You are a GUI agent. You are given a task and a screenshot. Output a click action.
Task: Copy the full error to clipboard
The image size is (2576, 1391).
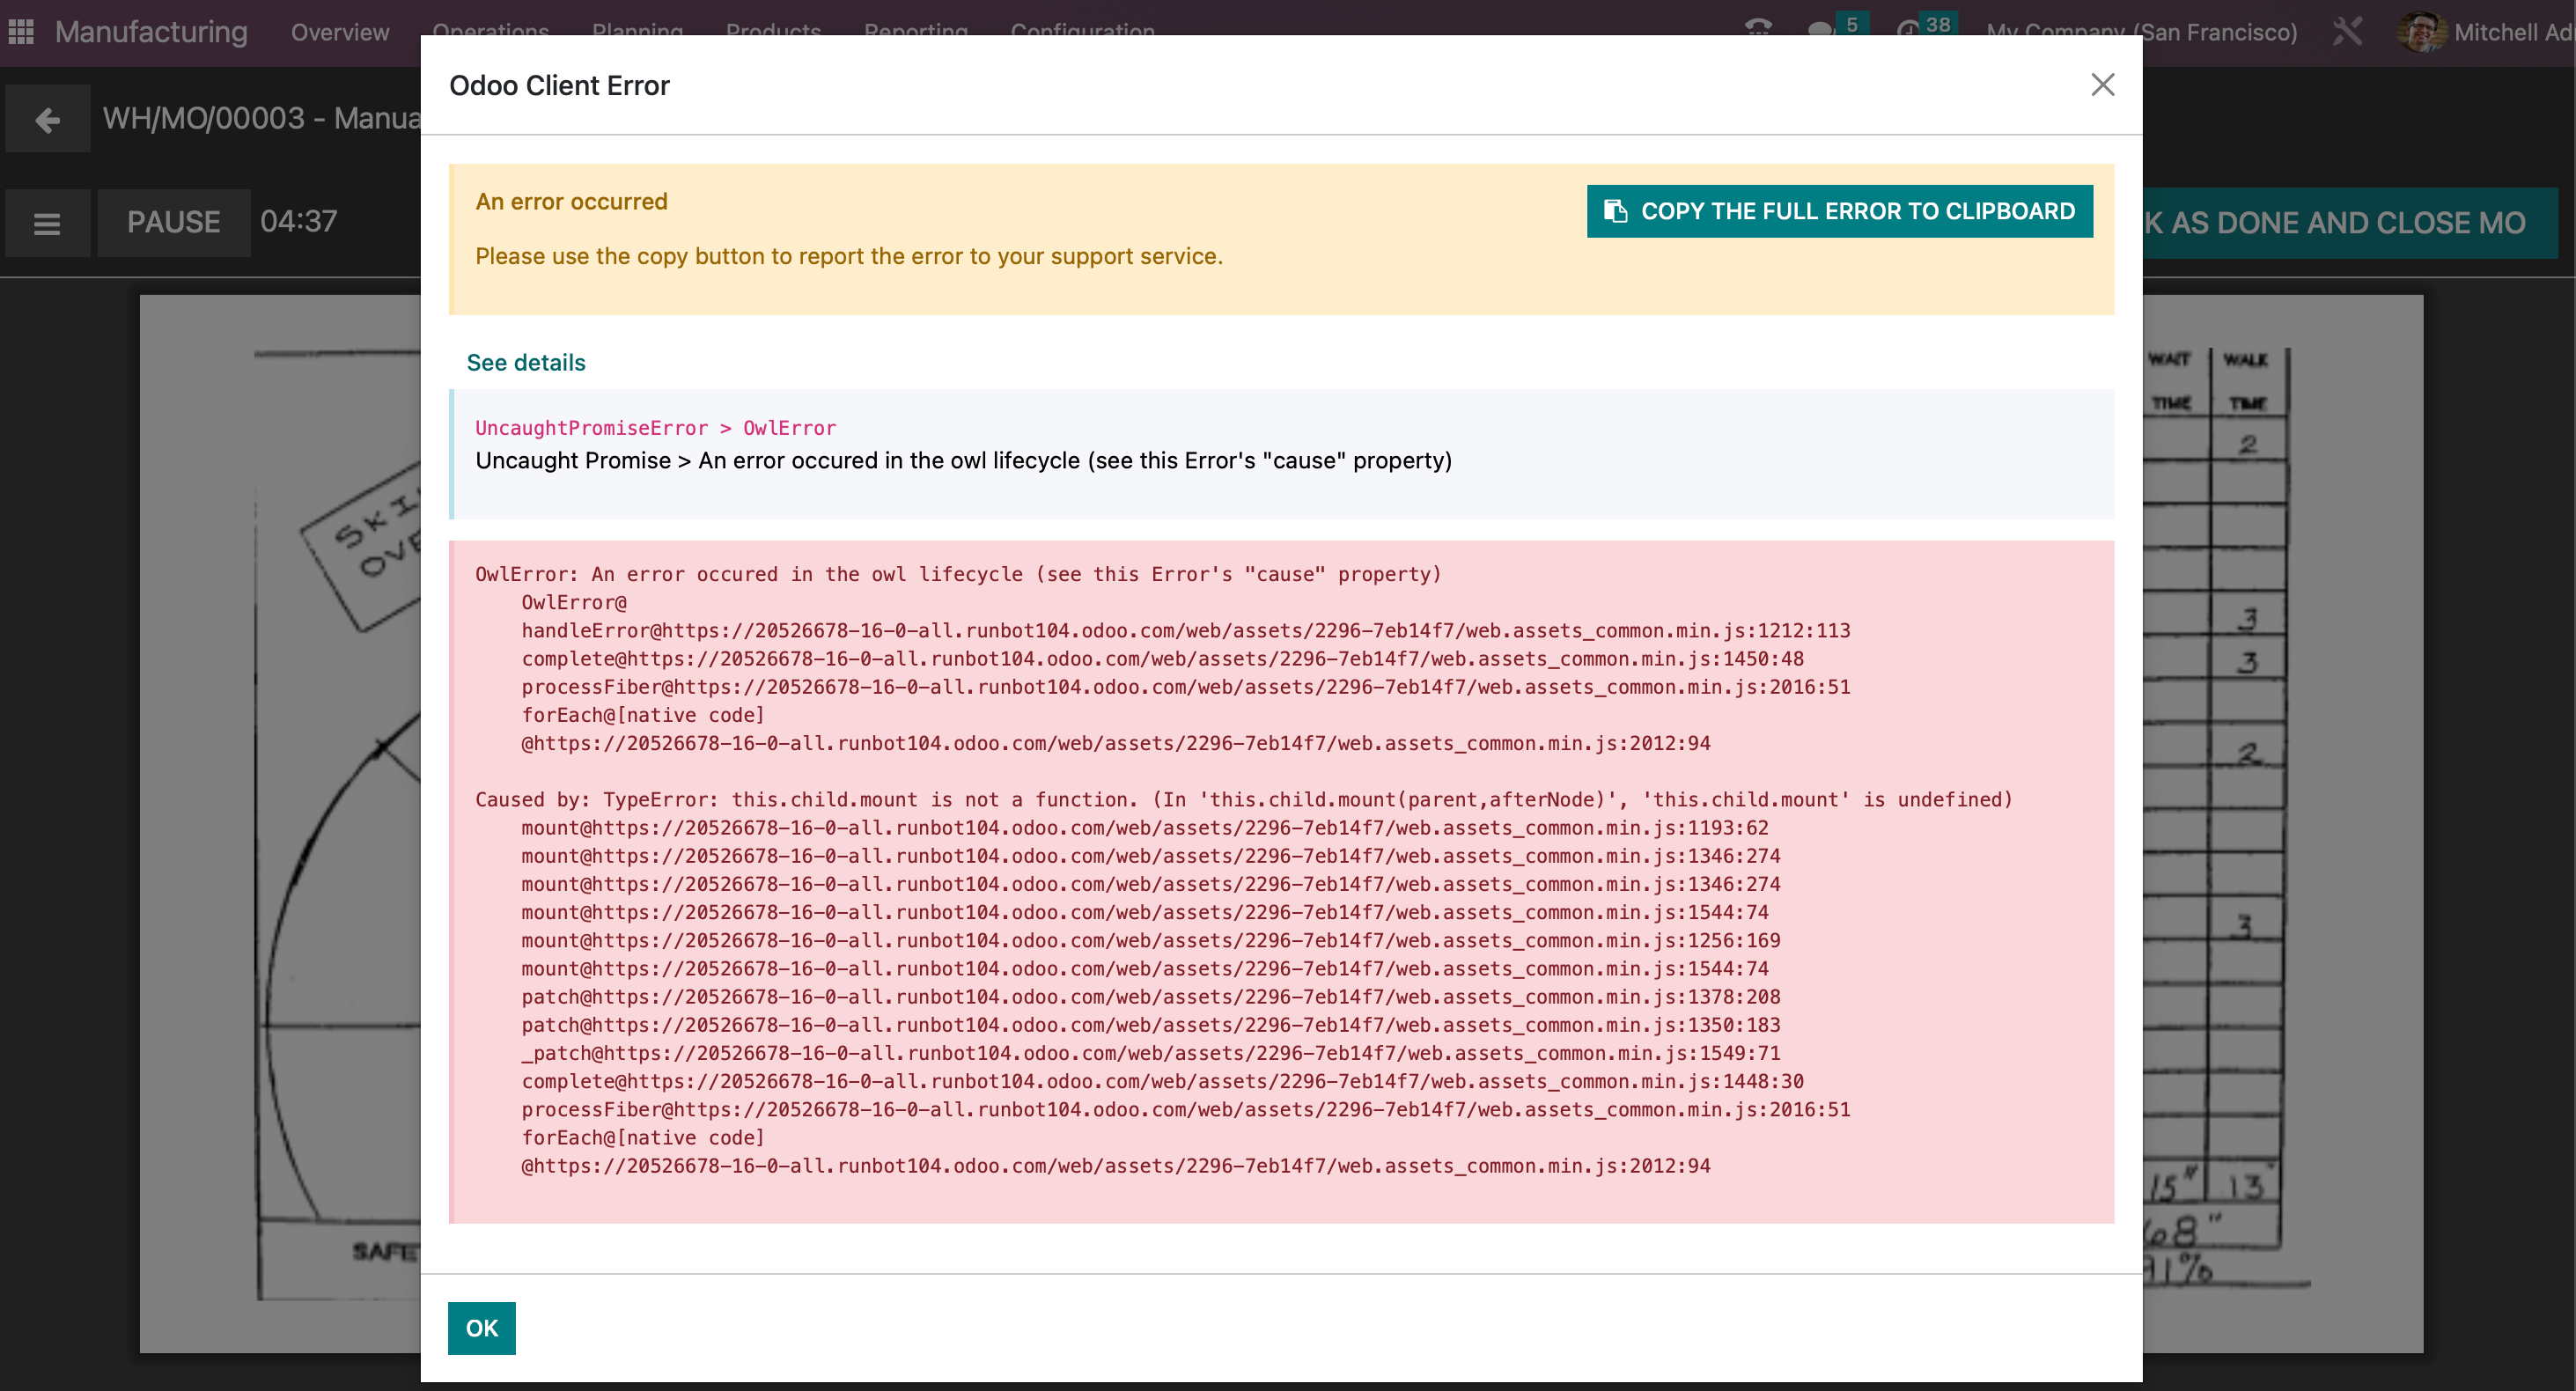point(1839,211)
